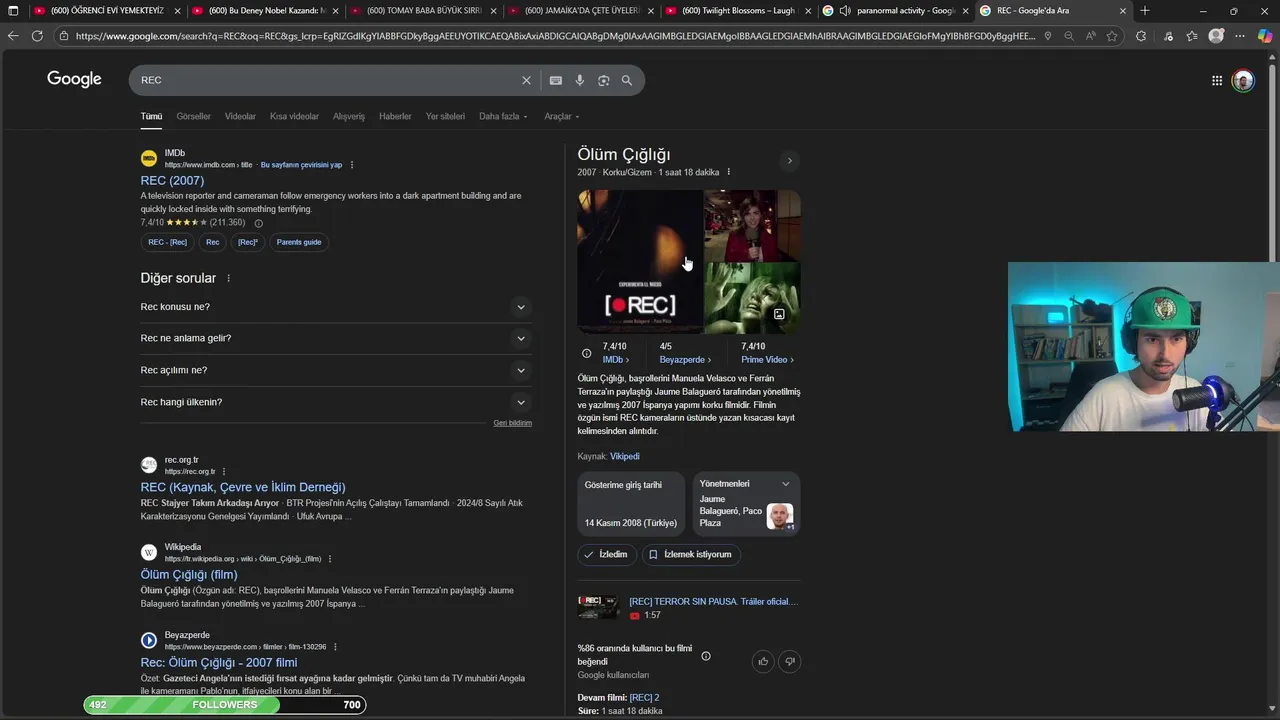Mark film as İzledim
1280x720 pixels.
tap(607, 554)
